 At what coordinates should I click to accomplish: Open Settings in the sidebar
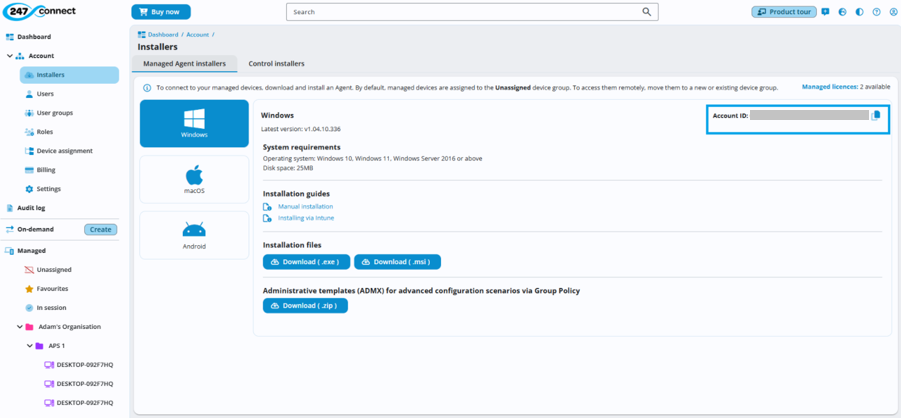[48, 189]
